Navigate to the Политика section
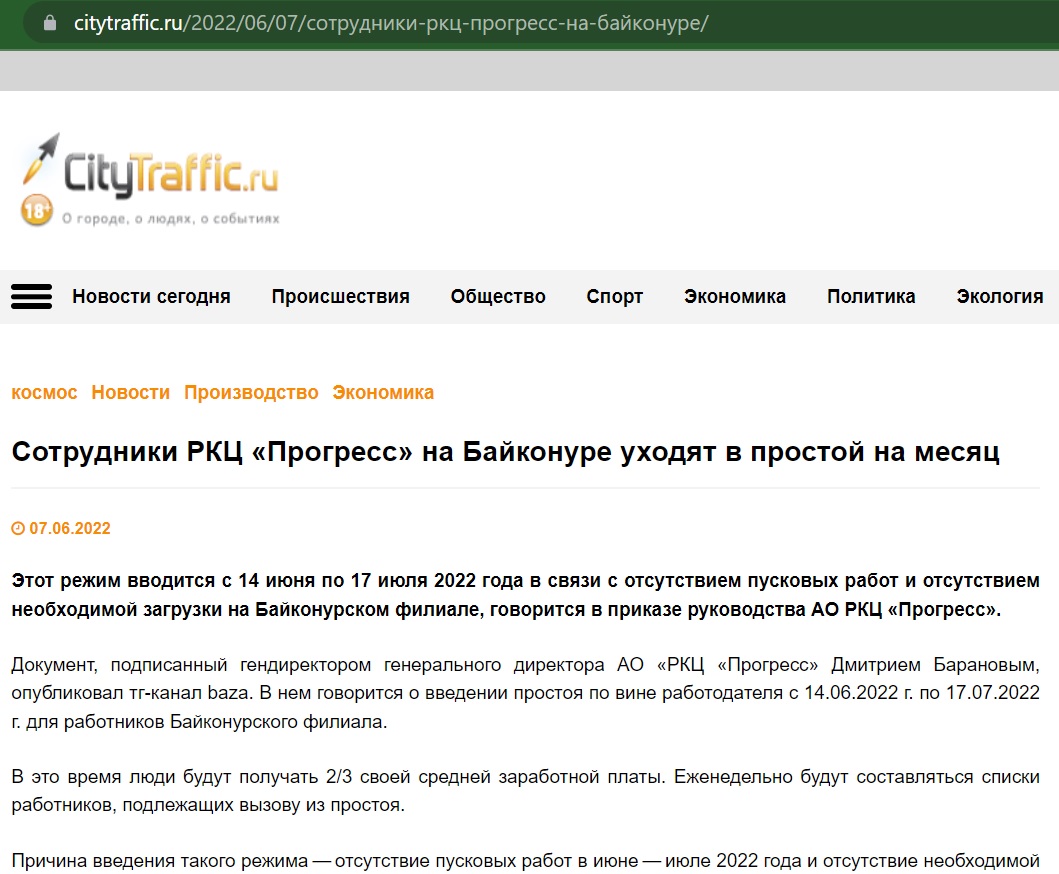 tap(870, 296)
